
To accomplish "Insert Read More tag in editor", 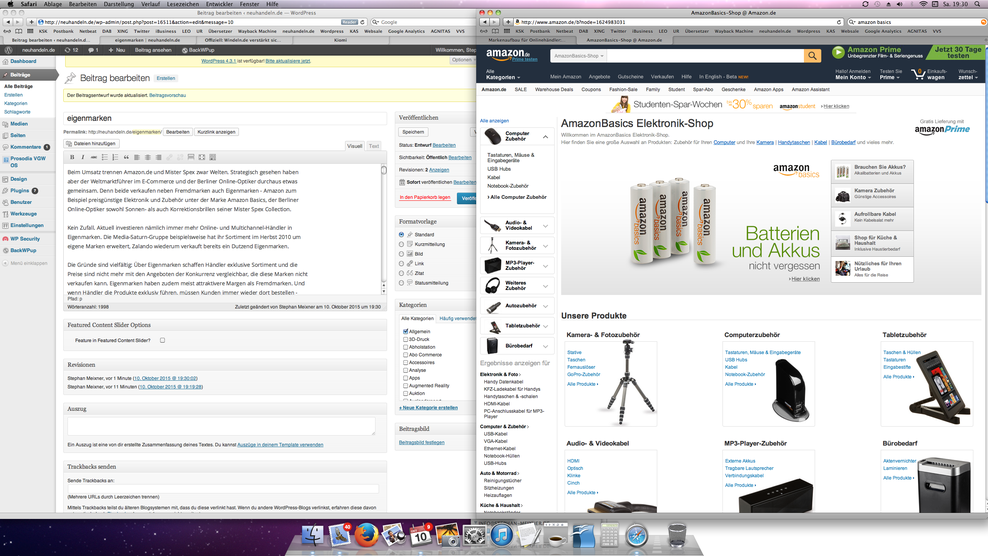I will point(191,157).
